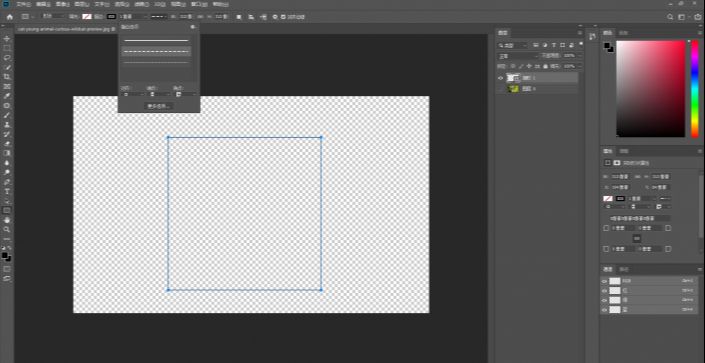
Task: Open the collapsed panel icon beside Layers
Action: point(593,36)
